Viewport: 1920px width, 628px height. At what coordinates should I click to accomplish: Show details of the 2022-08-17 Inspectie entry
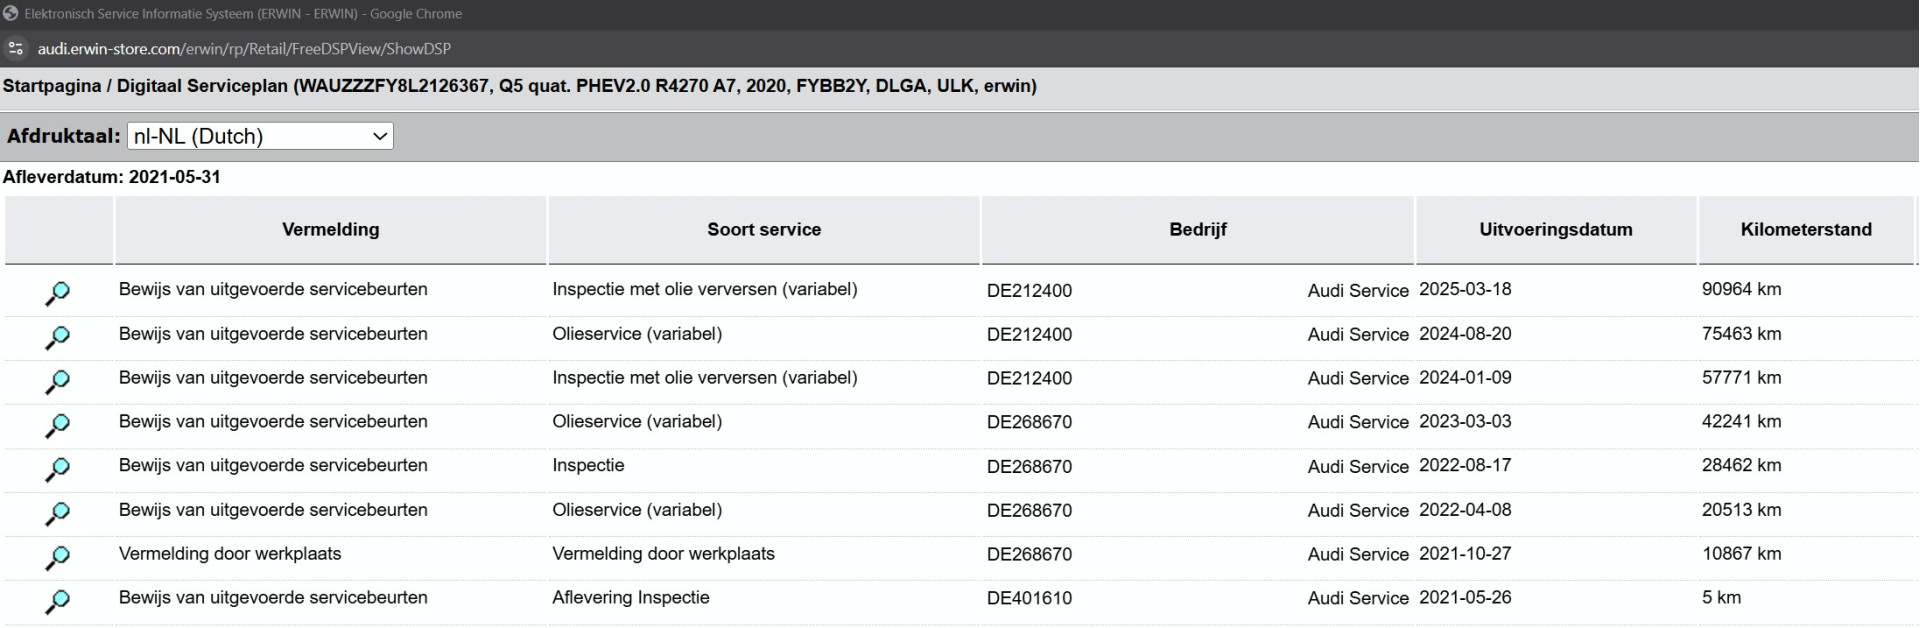[58, 469]
